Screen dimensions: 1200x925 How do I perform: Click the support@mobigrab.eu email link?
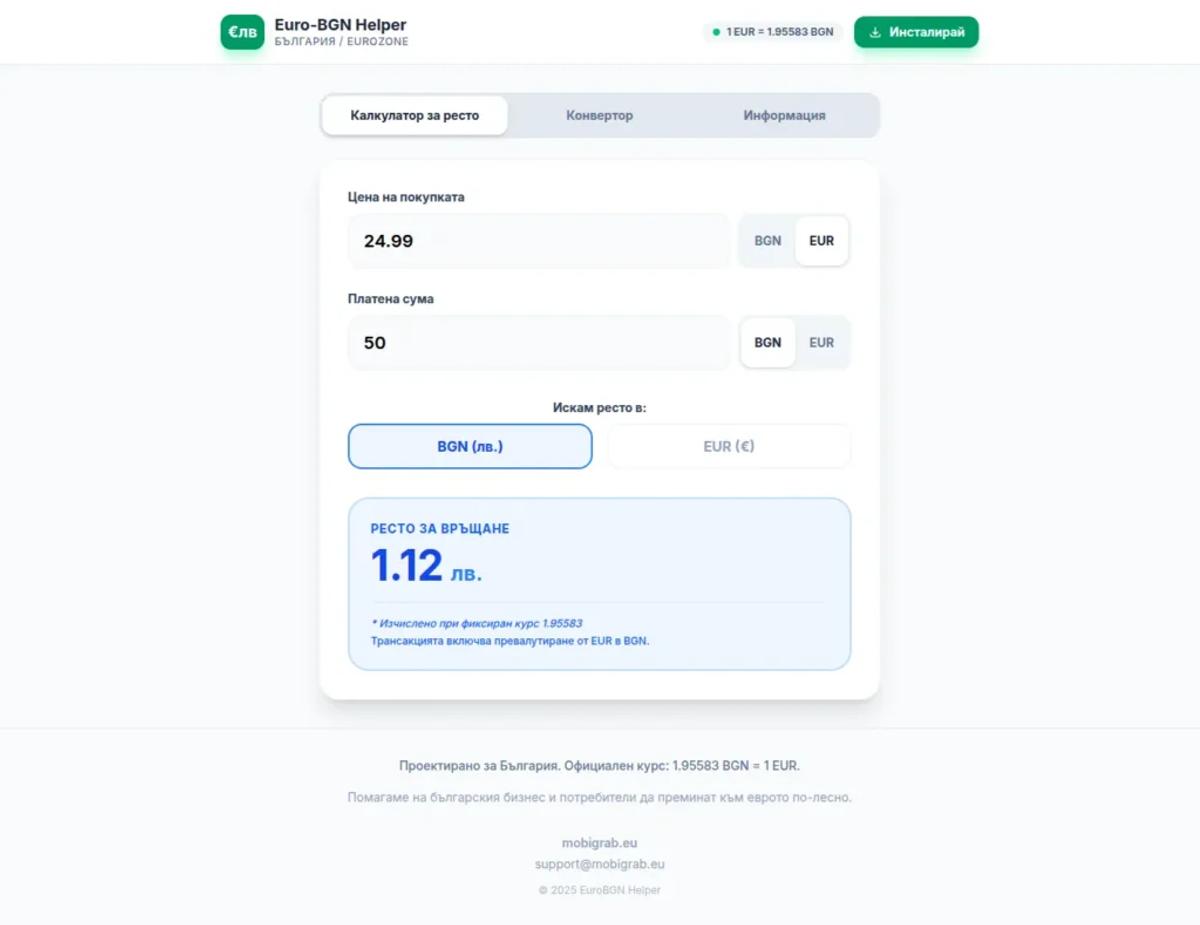[x=600, y=864]
